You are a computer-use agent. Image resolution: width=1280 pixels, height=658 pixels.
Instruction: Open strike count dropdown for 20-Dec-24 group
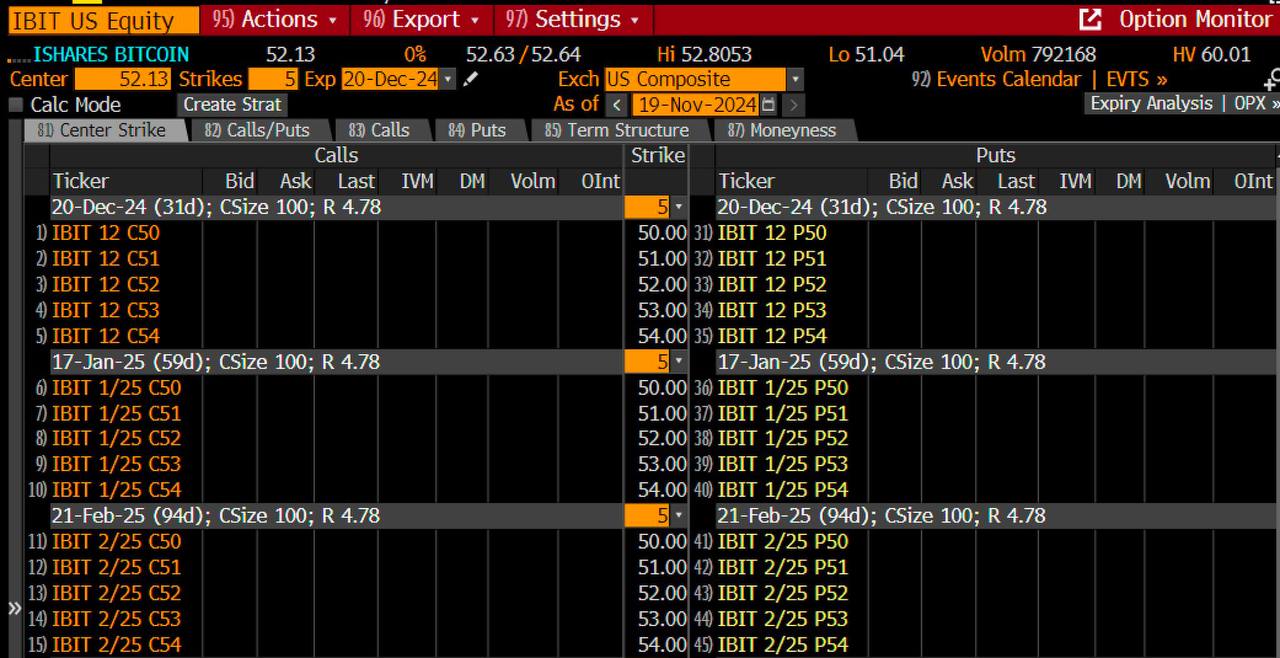(x=679, y=207)
